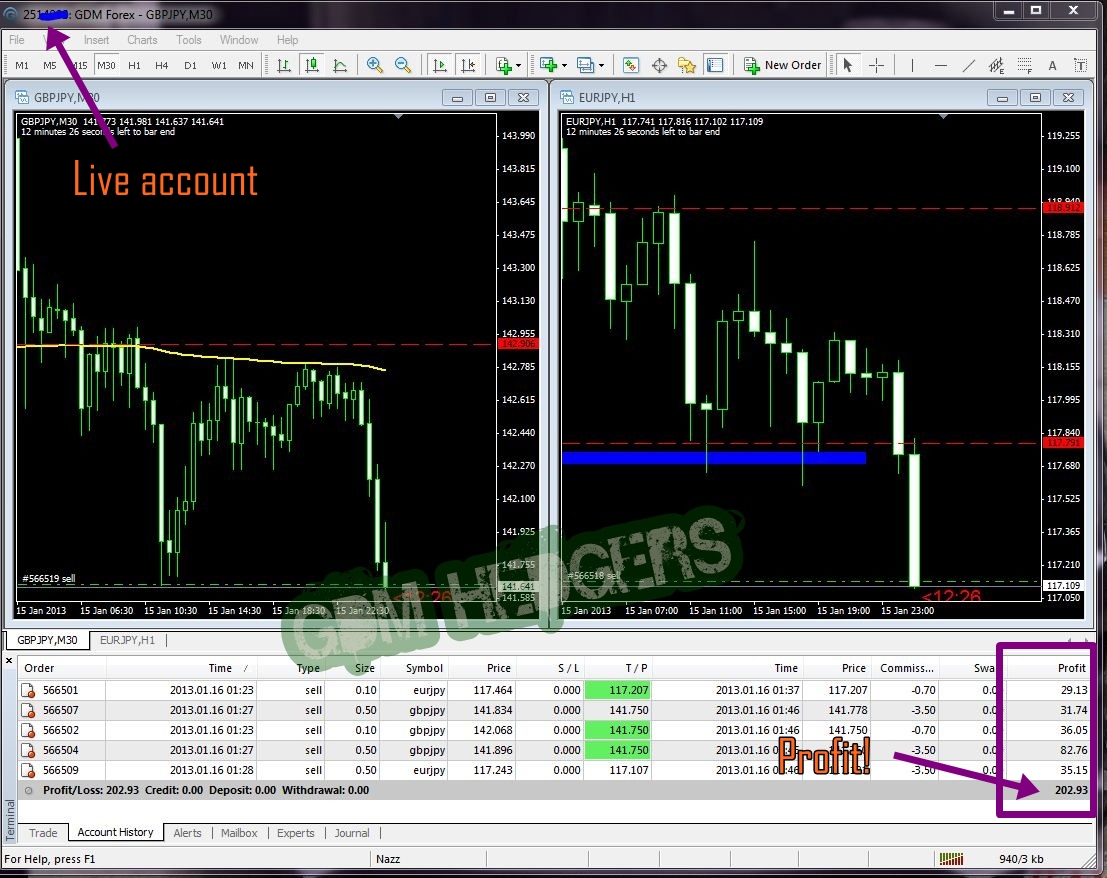Open the Charts menu
This screenshot has width=1107, height=878.
point(142,40)
